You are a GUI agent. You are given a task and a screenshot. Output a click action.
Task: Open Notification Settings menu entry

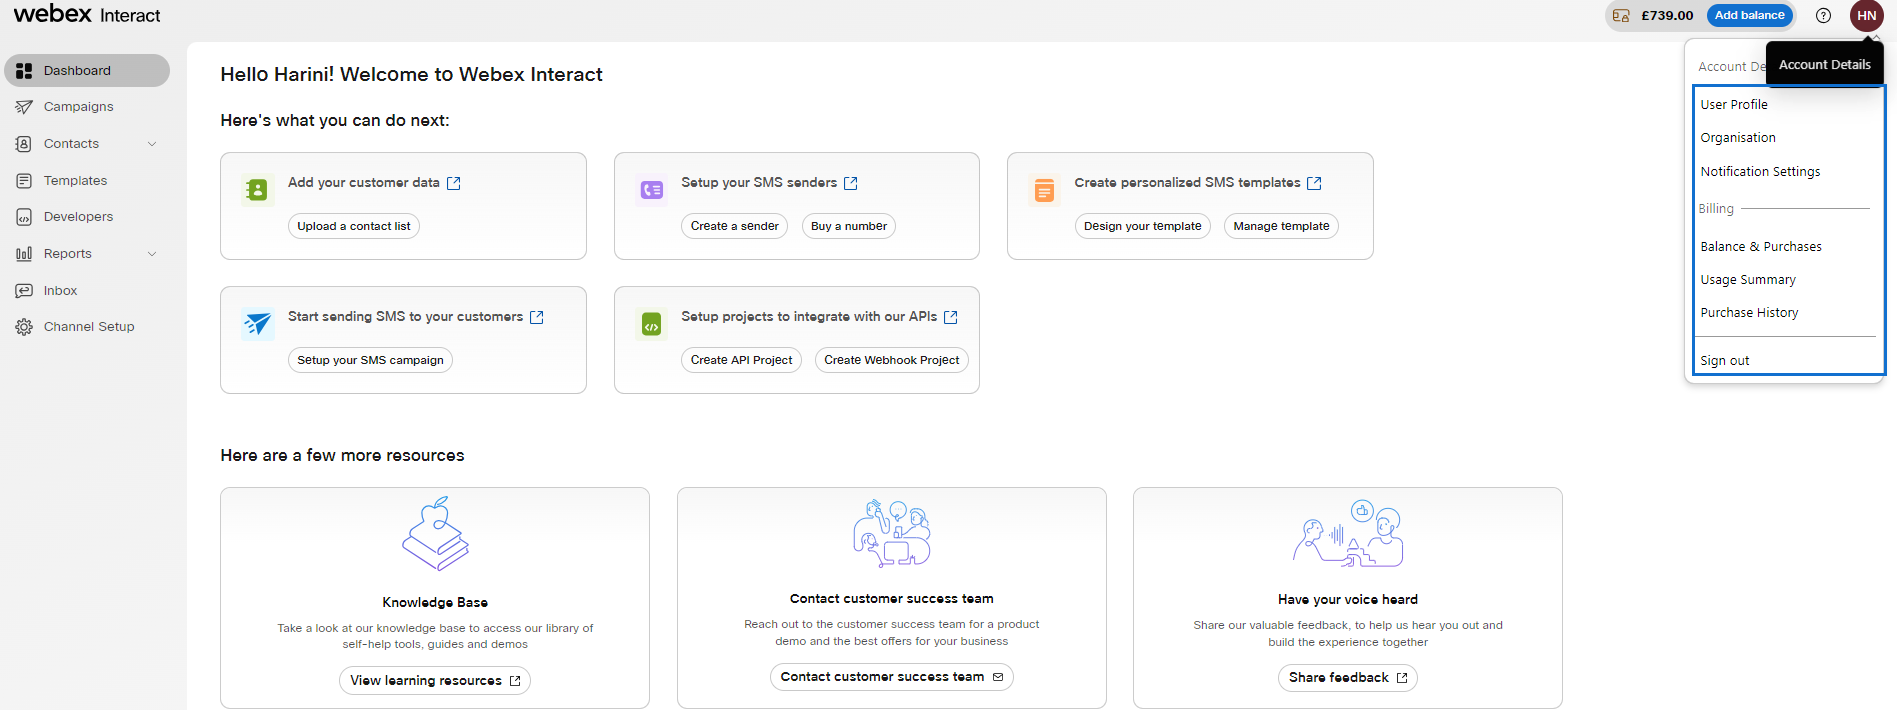pos(1760,172)
